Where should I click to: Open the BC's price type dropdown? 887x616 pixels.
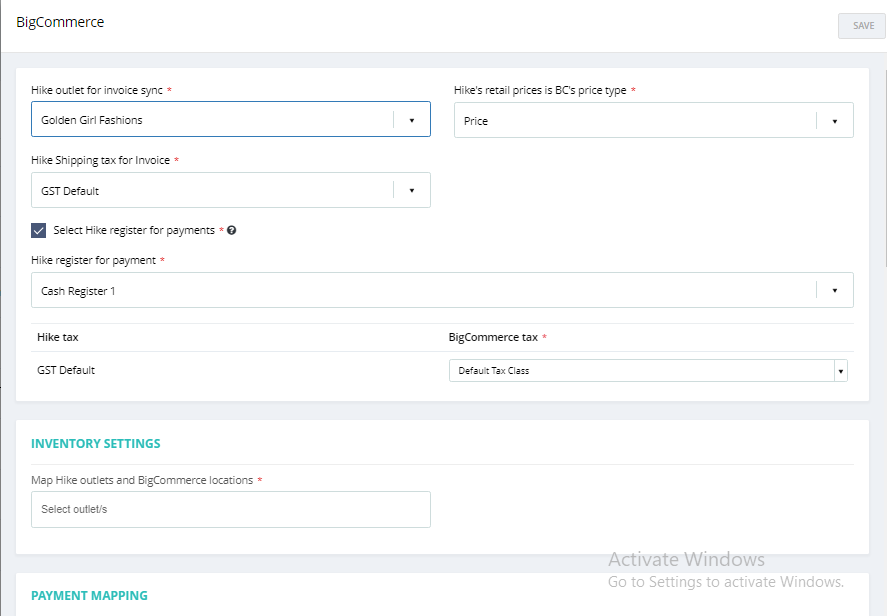click(653, 120)
